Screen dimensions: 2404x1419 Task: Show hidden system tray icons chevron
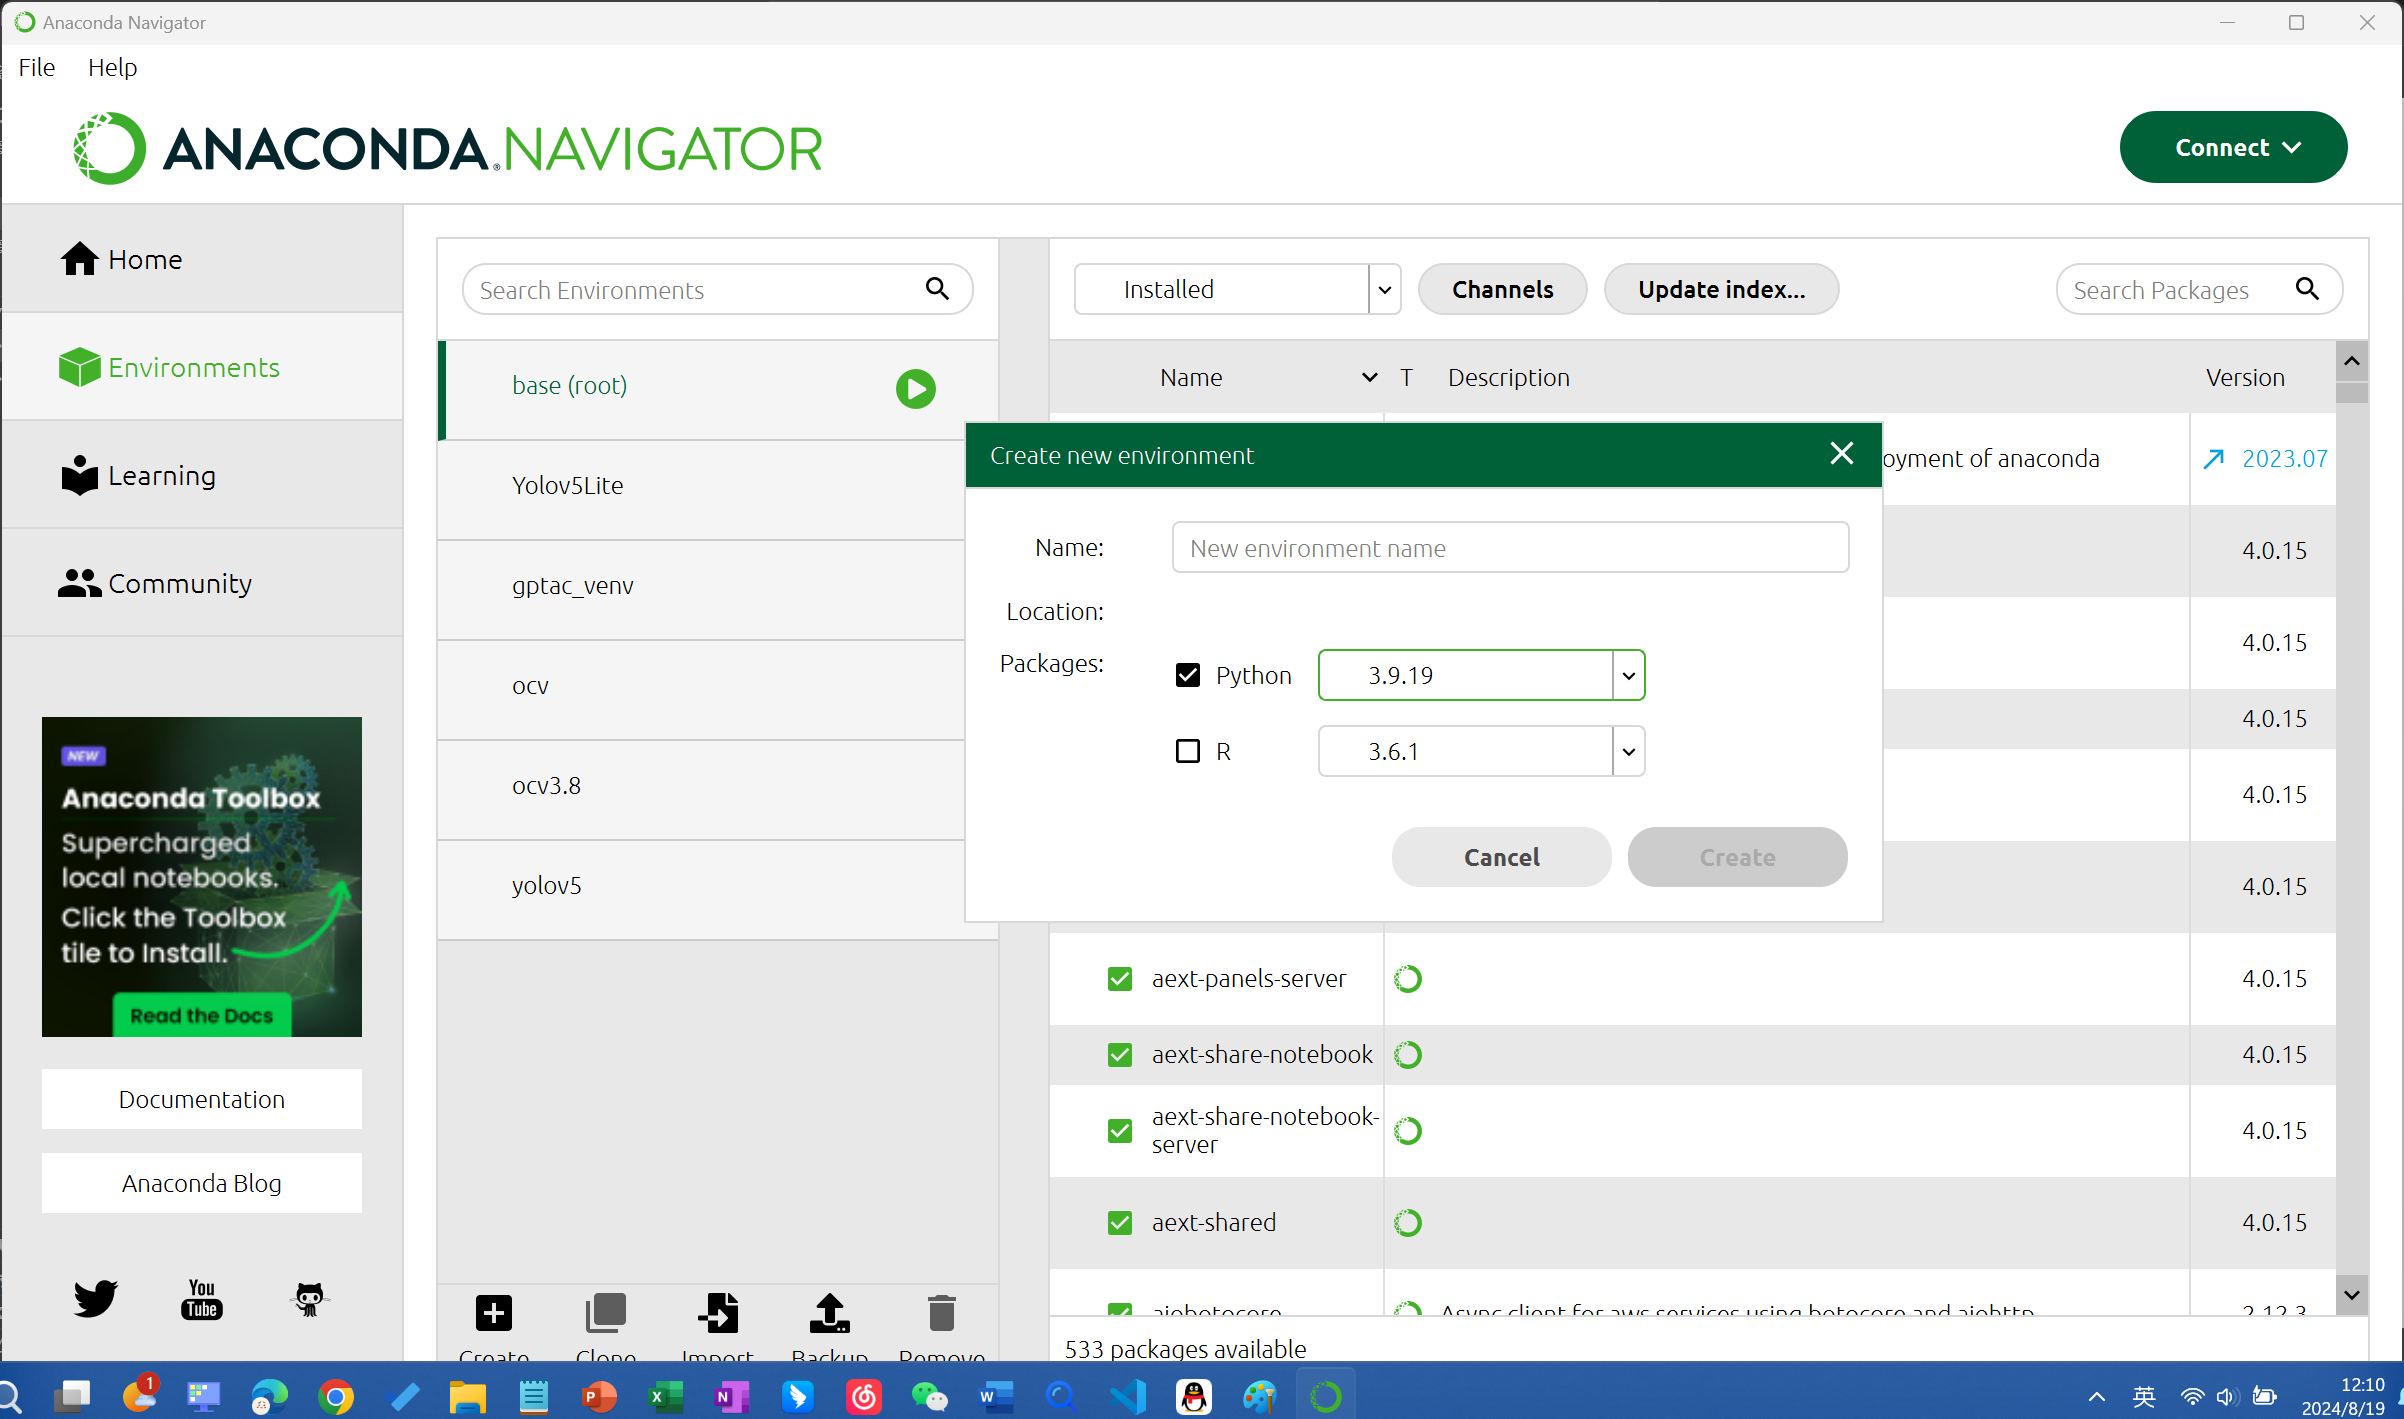point(2097,1396)
